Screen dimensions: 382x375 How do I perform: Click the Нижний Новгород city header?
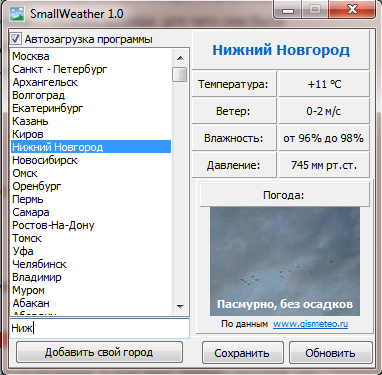coord(281,50)
